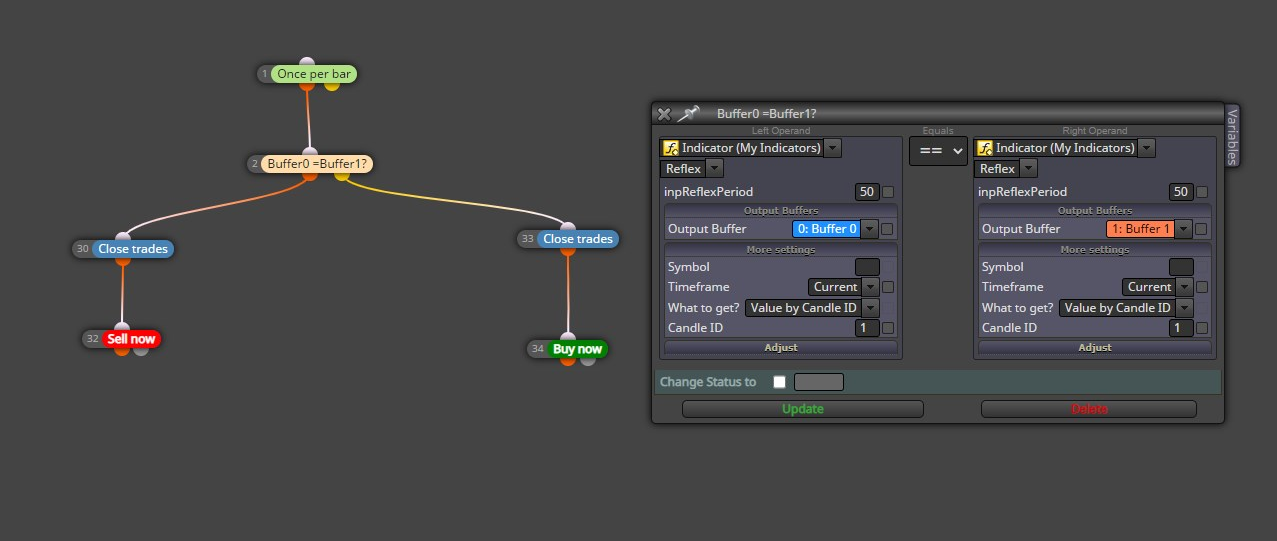This screenshot has width=1277, height=541.
Task: Click right inpReflexPeriod value field
Action: (1181, 192)
